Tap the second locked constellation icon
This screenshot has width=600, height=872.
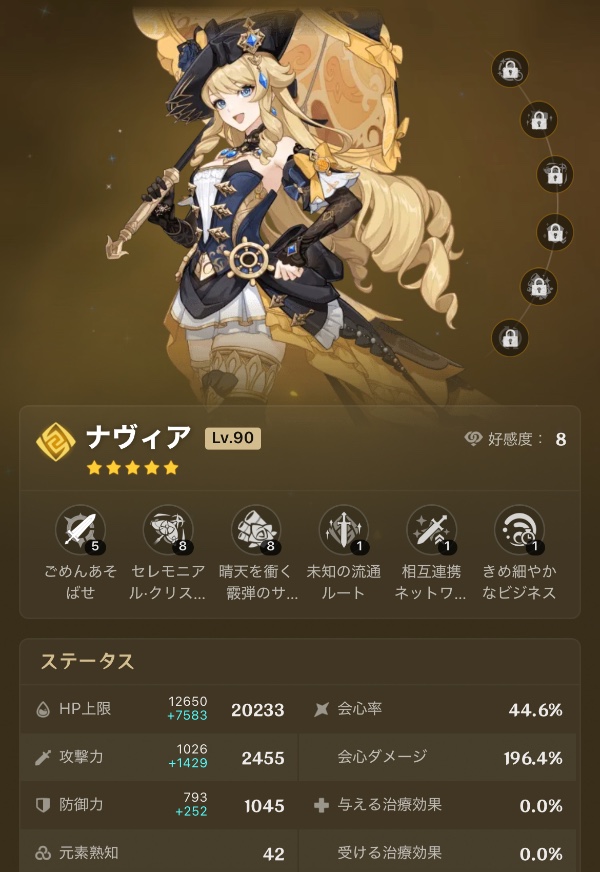[538, 120]
